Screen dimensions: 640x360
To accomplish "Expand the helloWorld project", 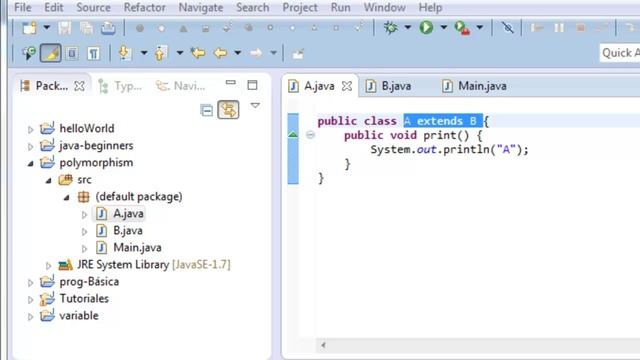I will click(31, 129).
